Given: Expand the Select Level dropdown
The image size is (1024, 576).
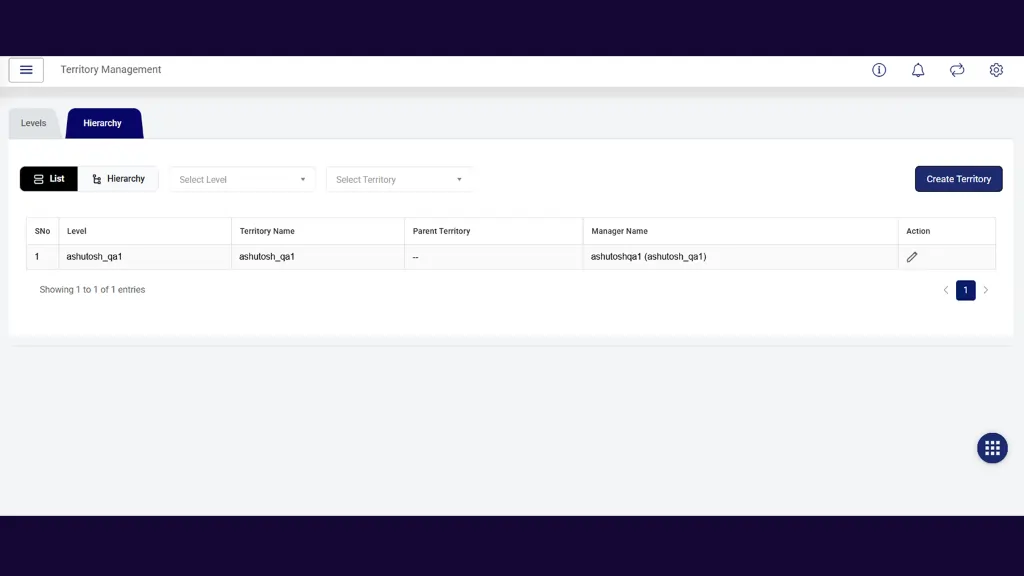Looking at the screenshot, I should pyautogui.click(x=242, y=180).
